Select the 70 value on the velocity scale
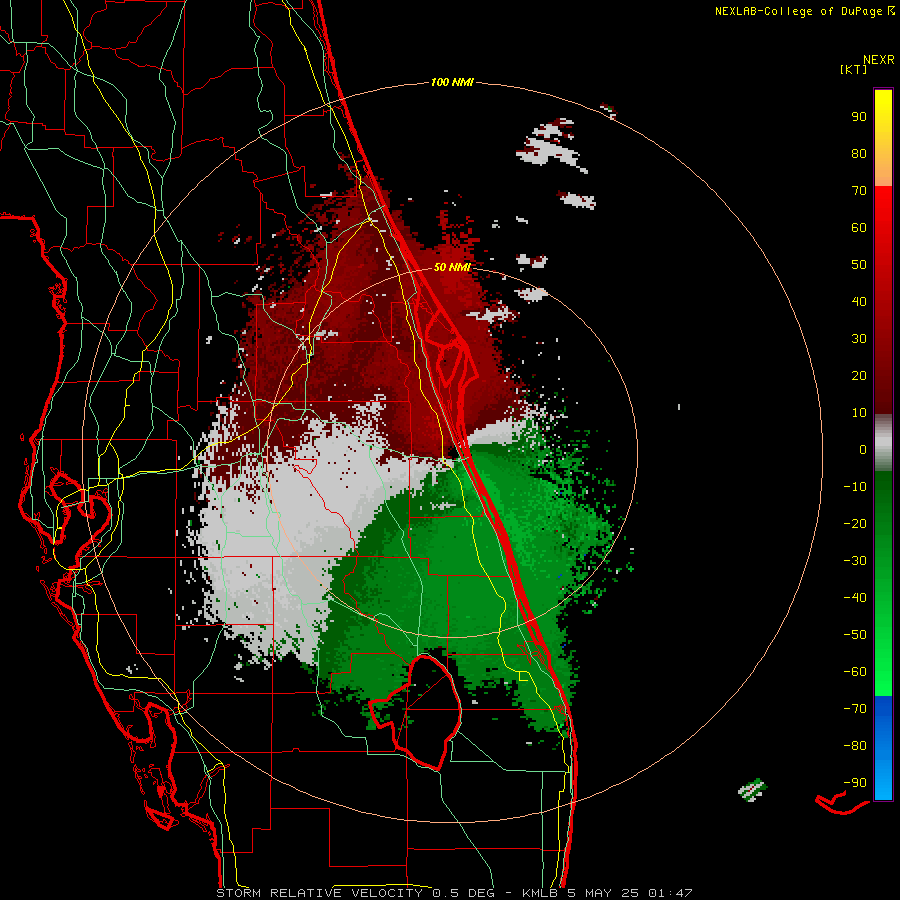 click(x=859, y=191)
